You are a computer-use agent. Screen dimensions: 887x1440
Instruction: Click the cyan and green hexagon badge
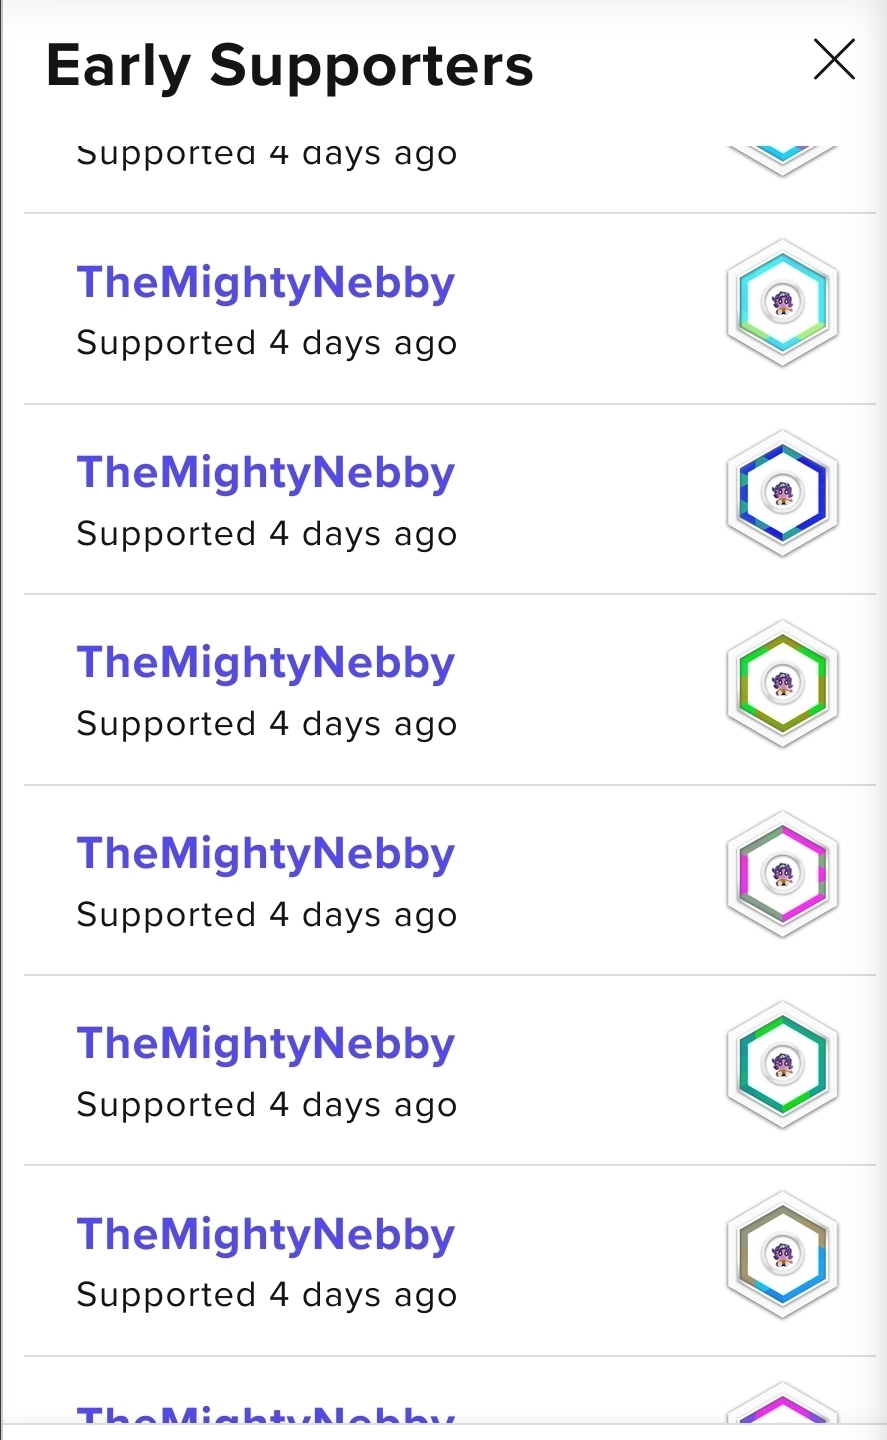[x=782, y=302]
